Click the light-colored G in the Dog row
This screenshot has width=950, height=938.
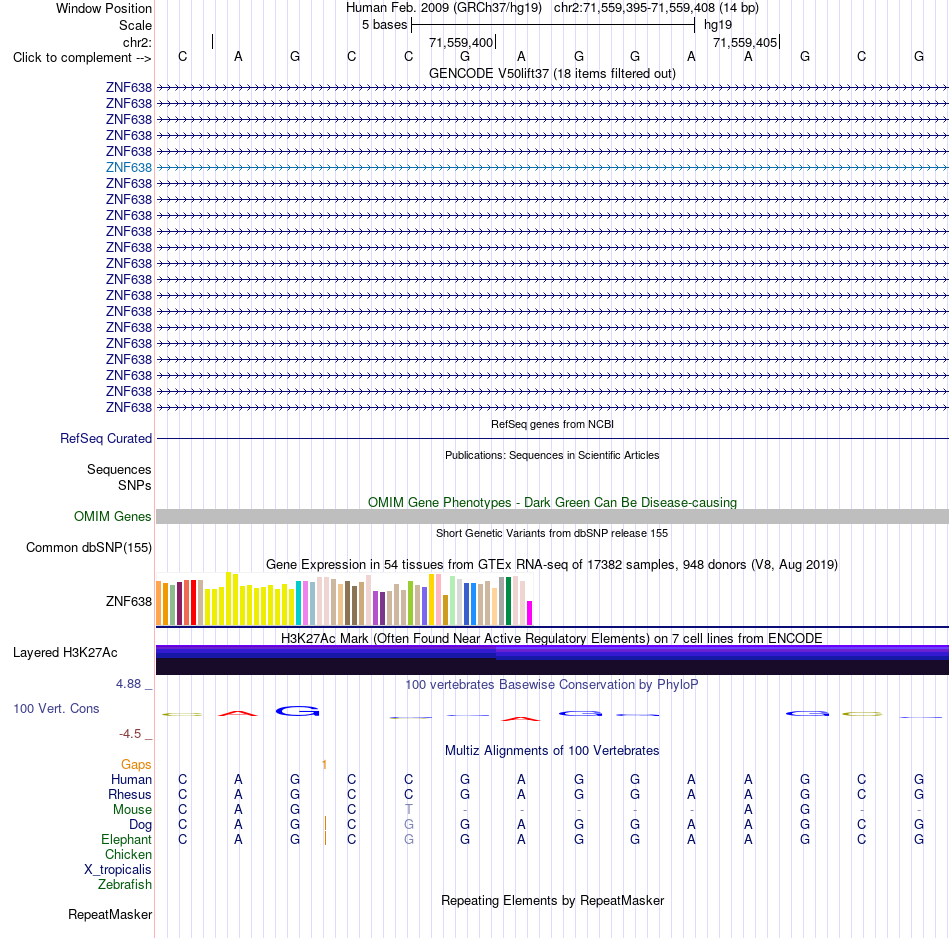409,825
